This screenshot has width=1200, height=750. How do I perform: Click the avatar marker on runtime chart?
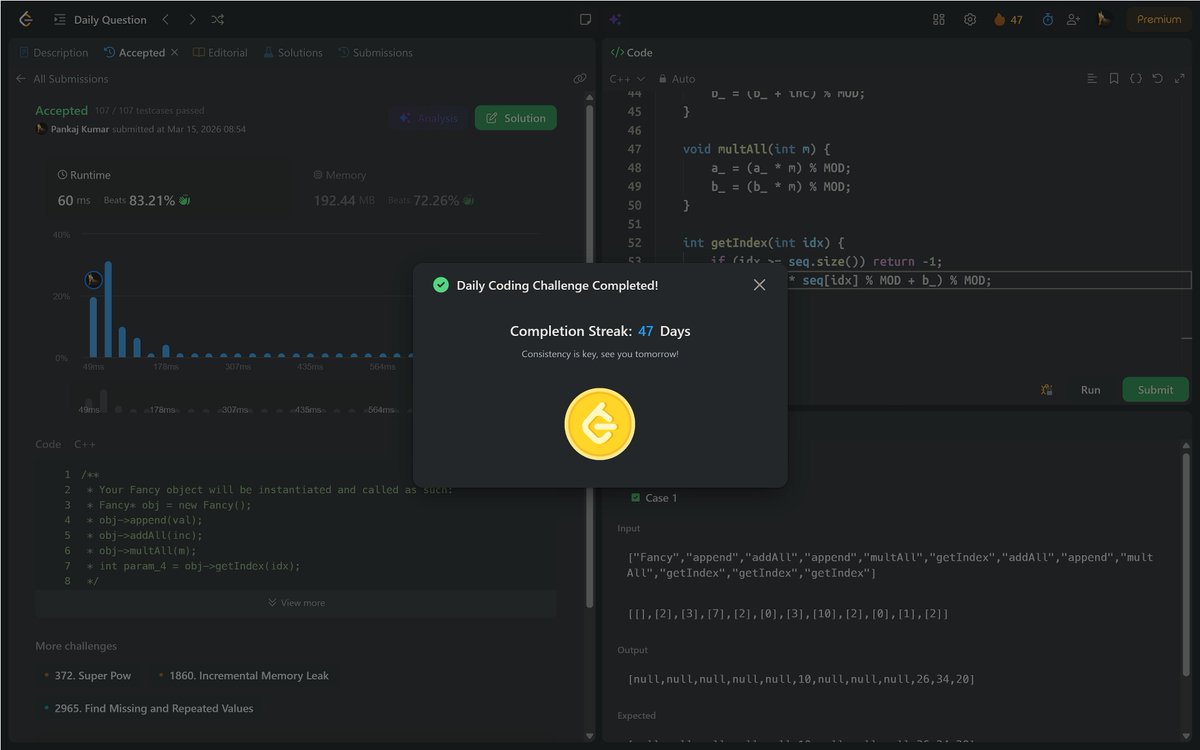click(93, 280)
